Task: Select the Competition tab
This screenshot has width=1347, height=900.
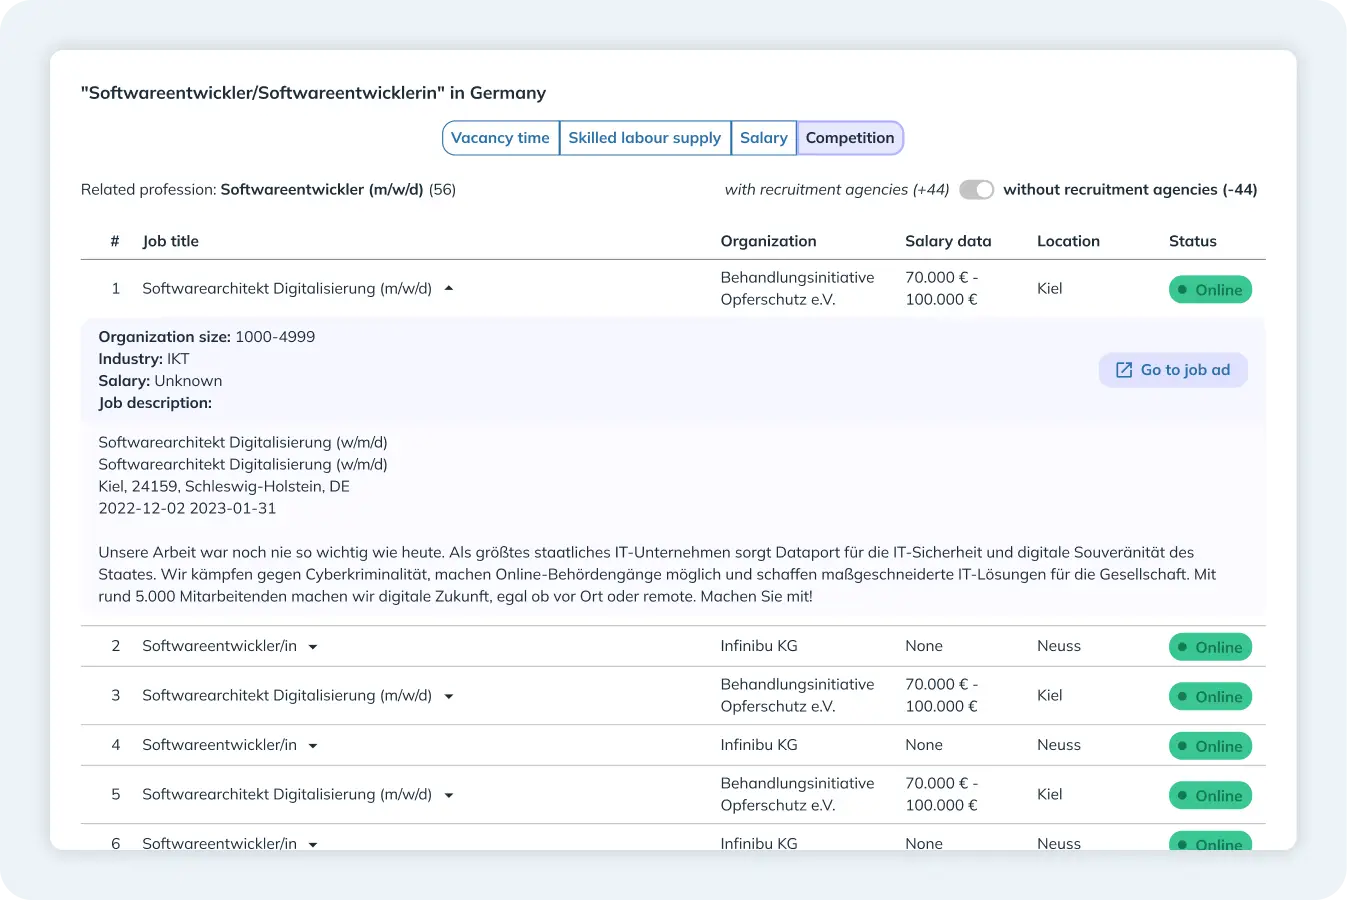Action: [850, 138]
